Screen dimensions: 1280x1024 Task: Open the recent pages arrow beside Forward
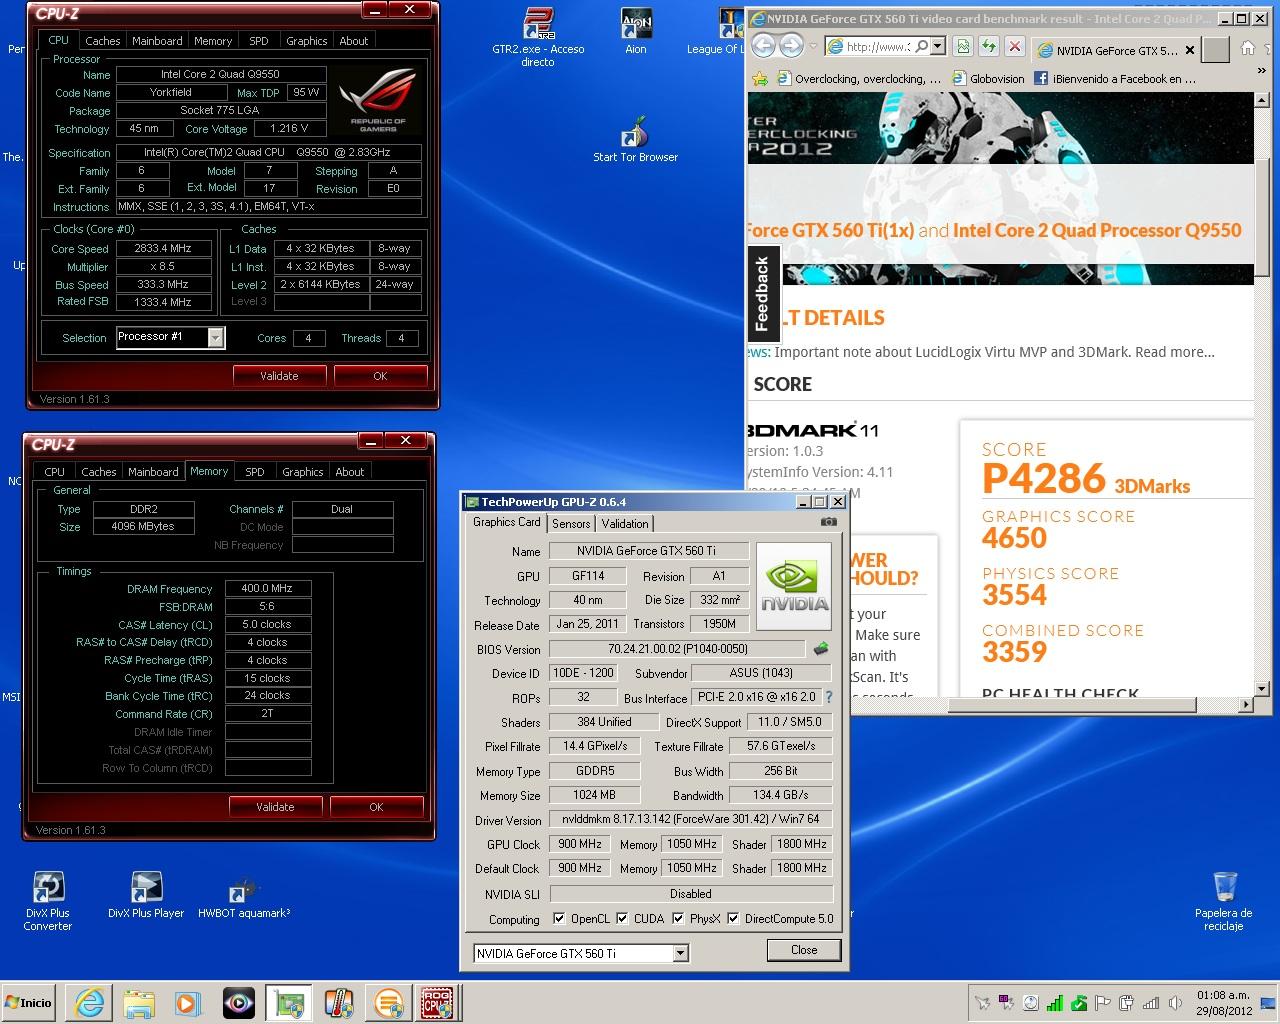(x=812, y=47)
